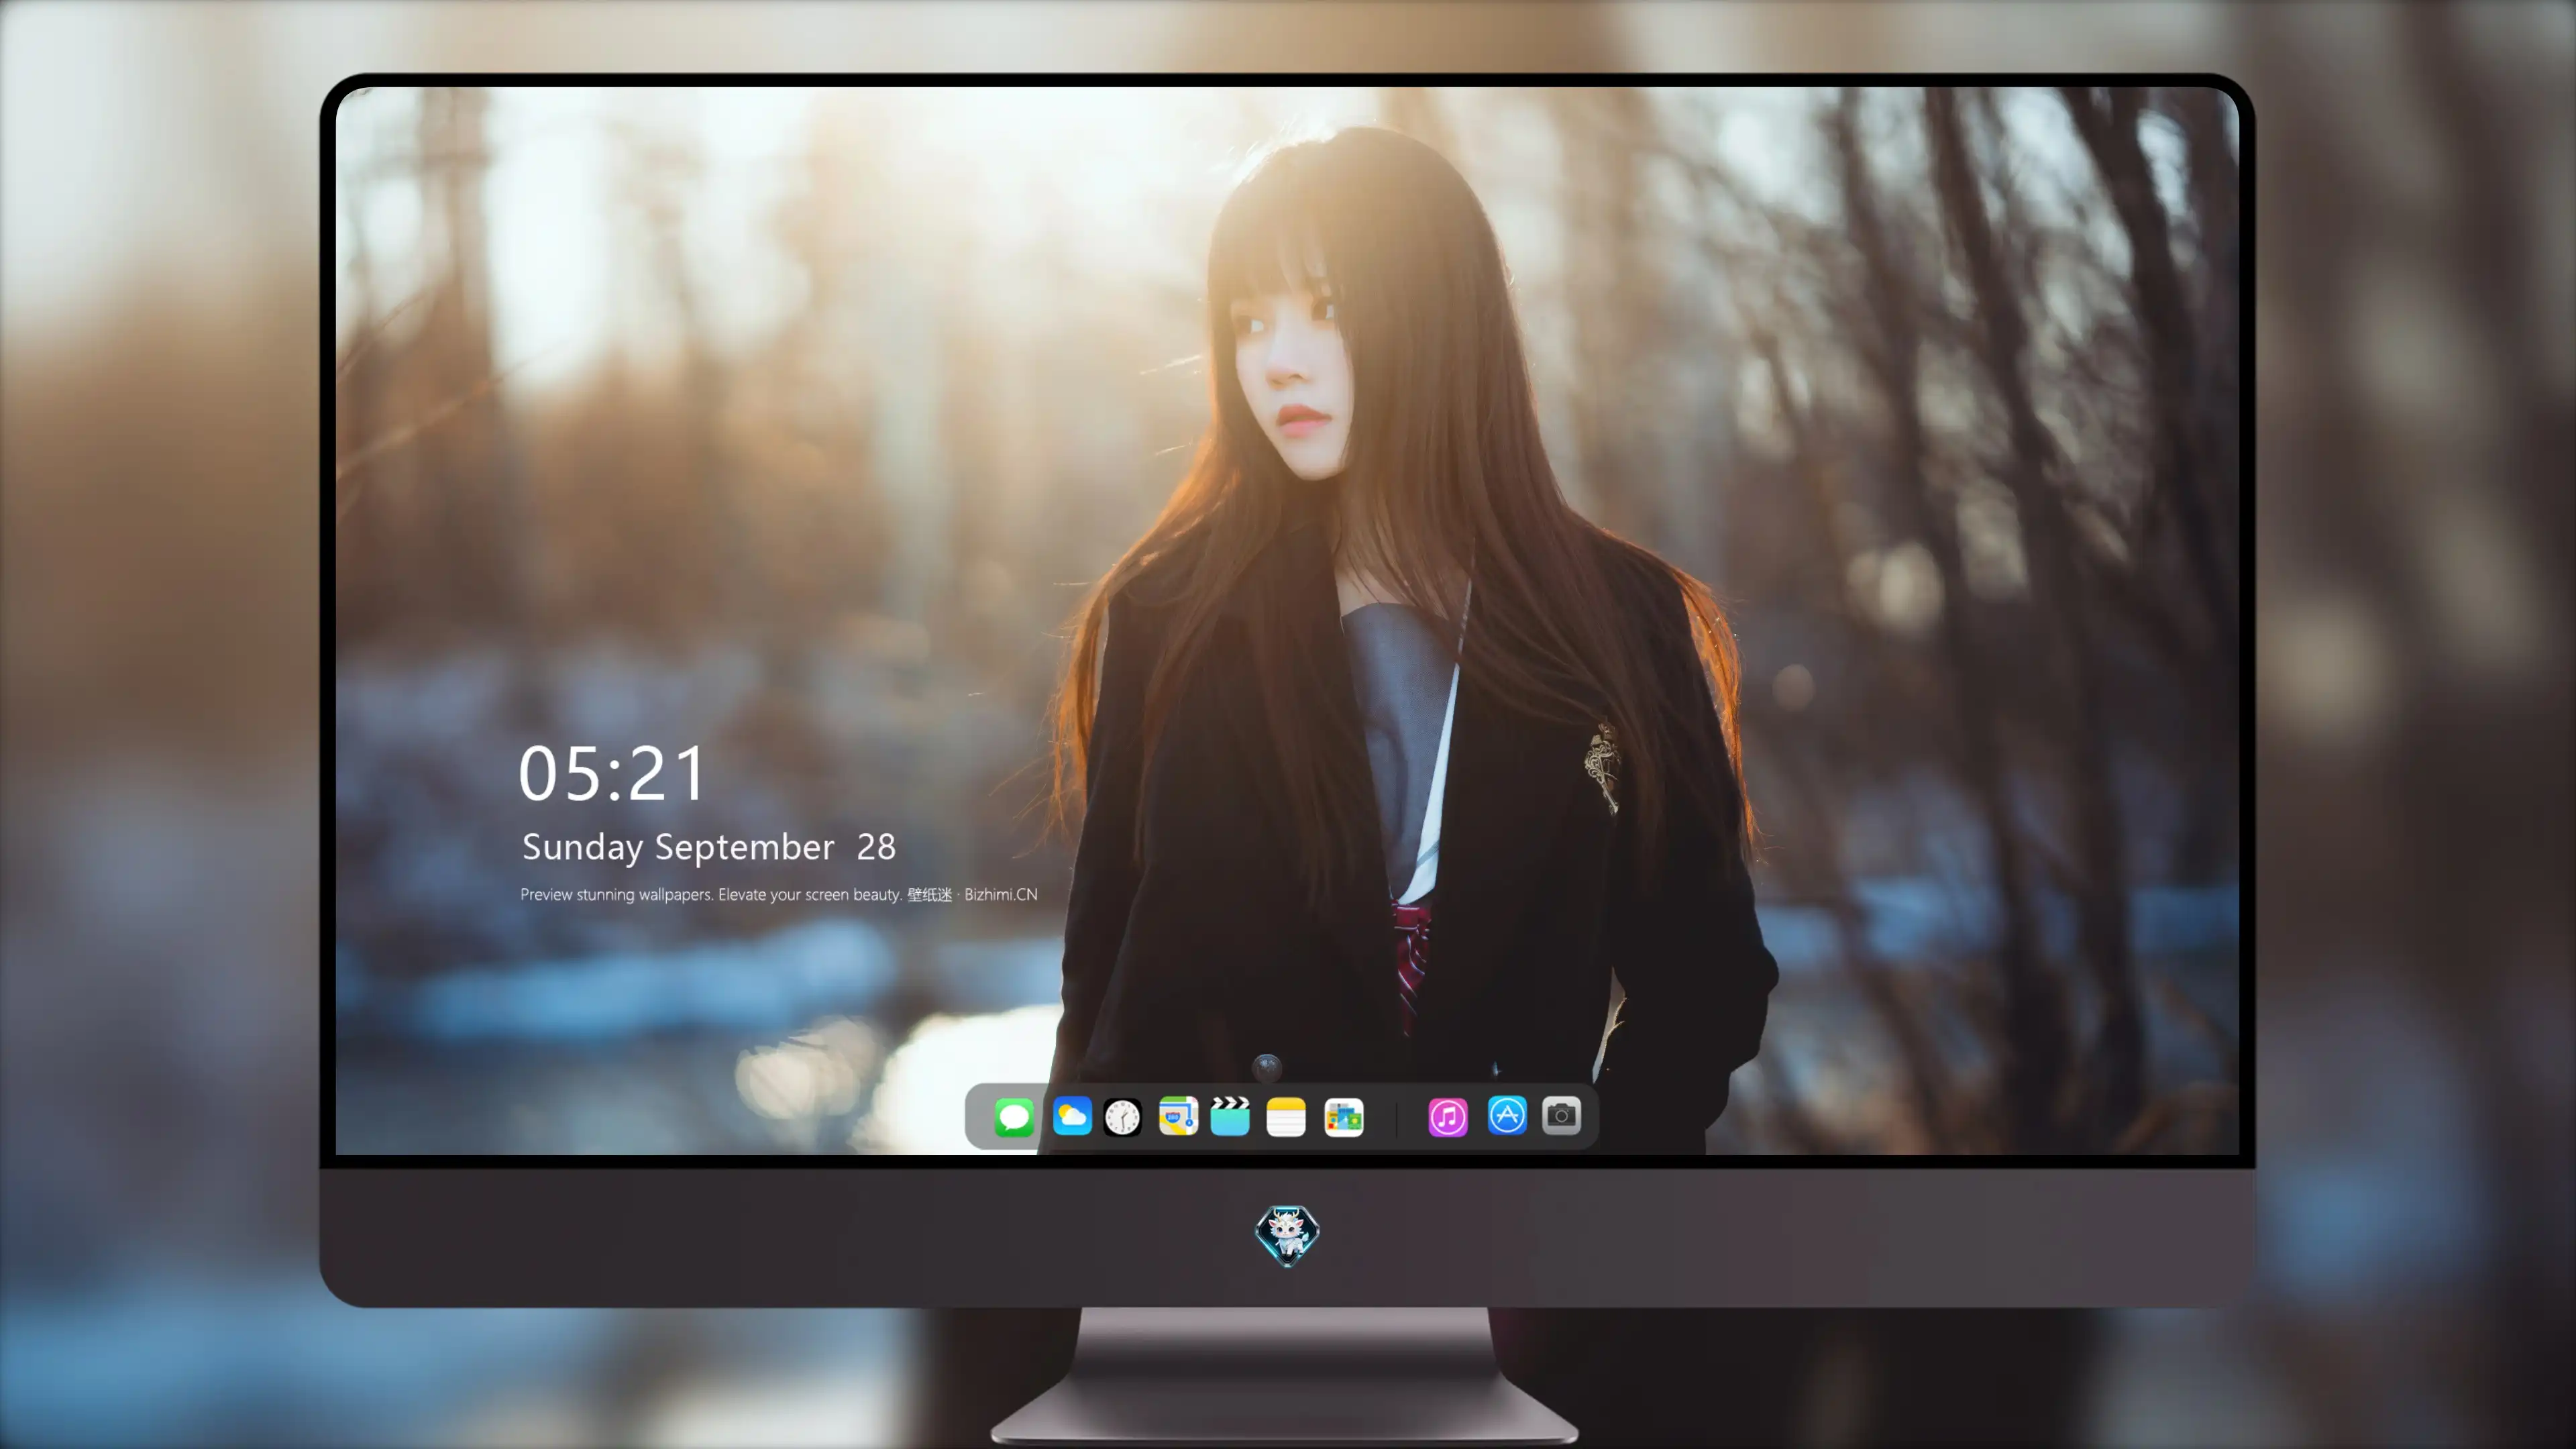
Task: Open the Camera app in the dock
Action: [1561, 1115]
